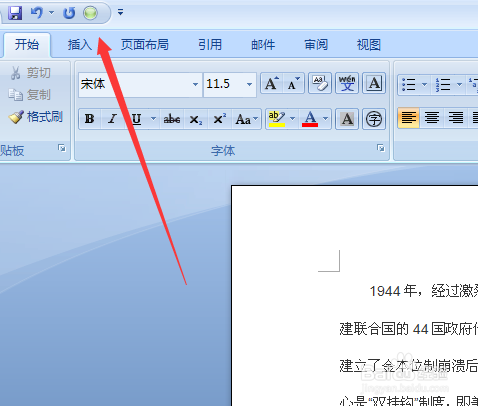The width and height of the screenshot is (478, 406).
Task: Click the Undo arrow icon
Action: pyautogui.click(x=36, y=13)
